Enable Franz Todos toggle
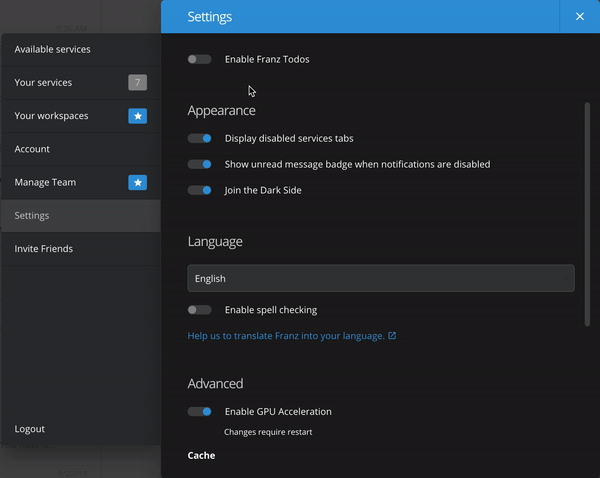The height and width of the screenshot is (478, 600). pos(199,59)
